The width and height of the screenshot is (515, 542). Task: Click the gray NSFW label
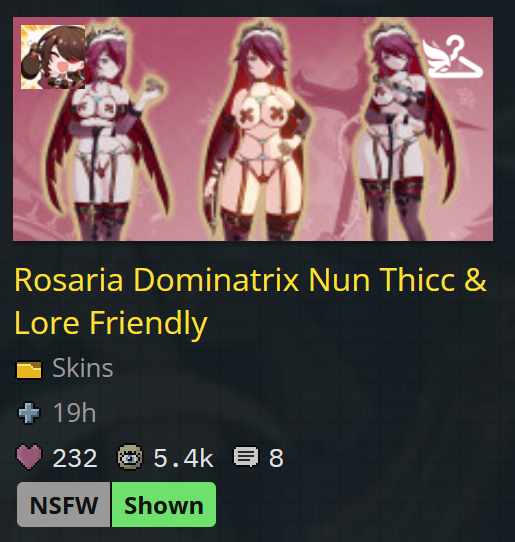(x=64, y=505)
